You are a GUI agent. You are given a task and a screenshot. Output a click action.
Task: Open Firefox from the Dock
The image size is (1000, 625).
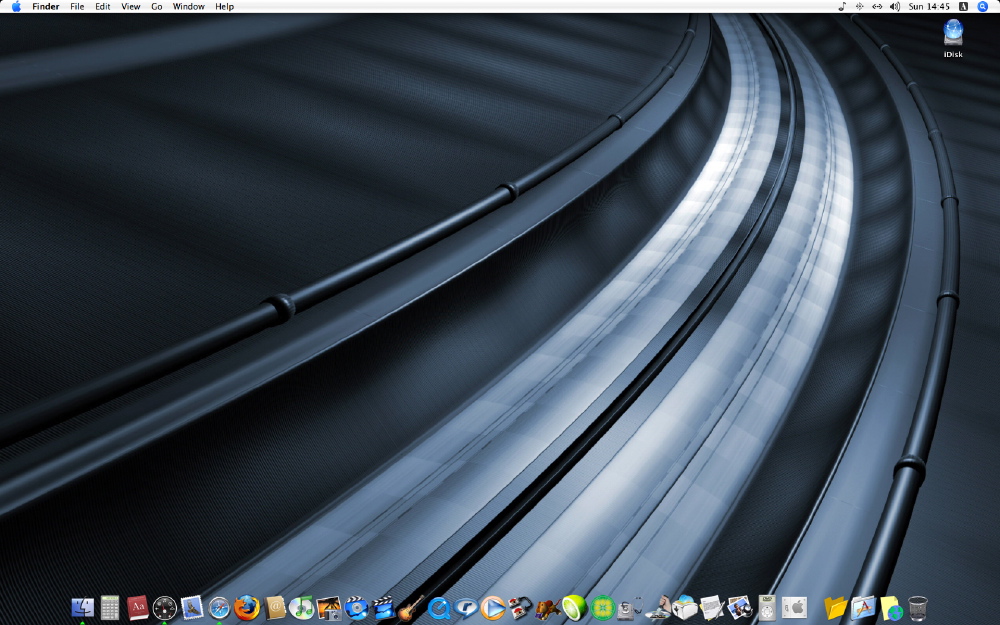pyautogui.click(x=247, y=607)
